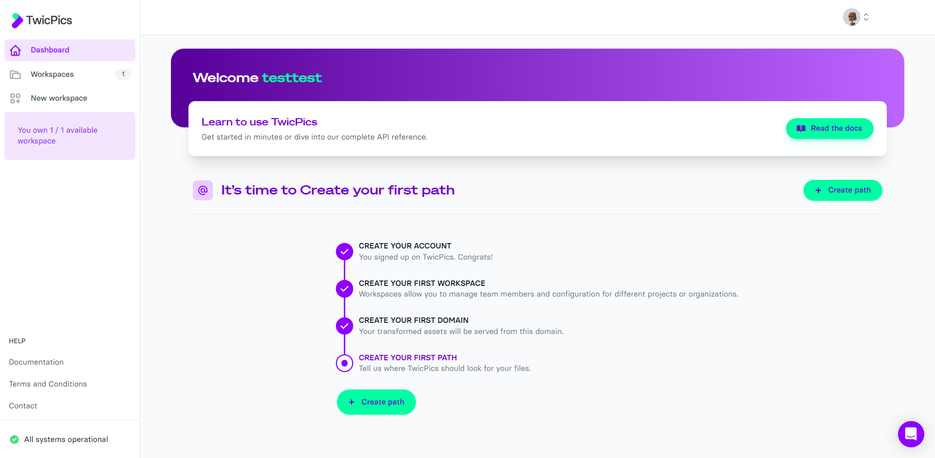Select New workspace in sidebar
935x458 pixels.
point(59,98)
